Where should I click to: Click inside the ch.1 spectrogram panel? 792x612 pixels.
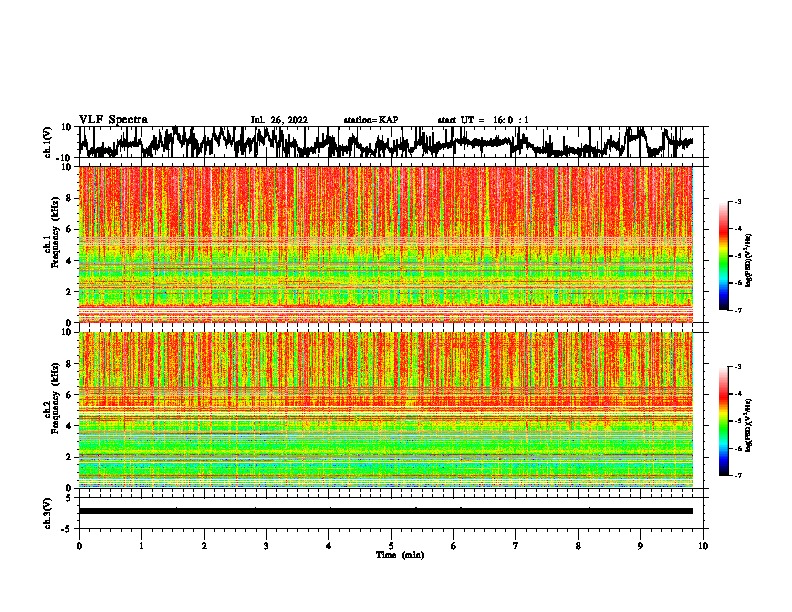point(386,244)
